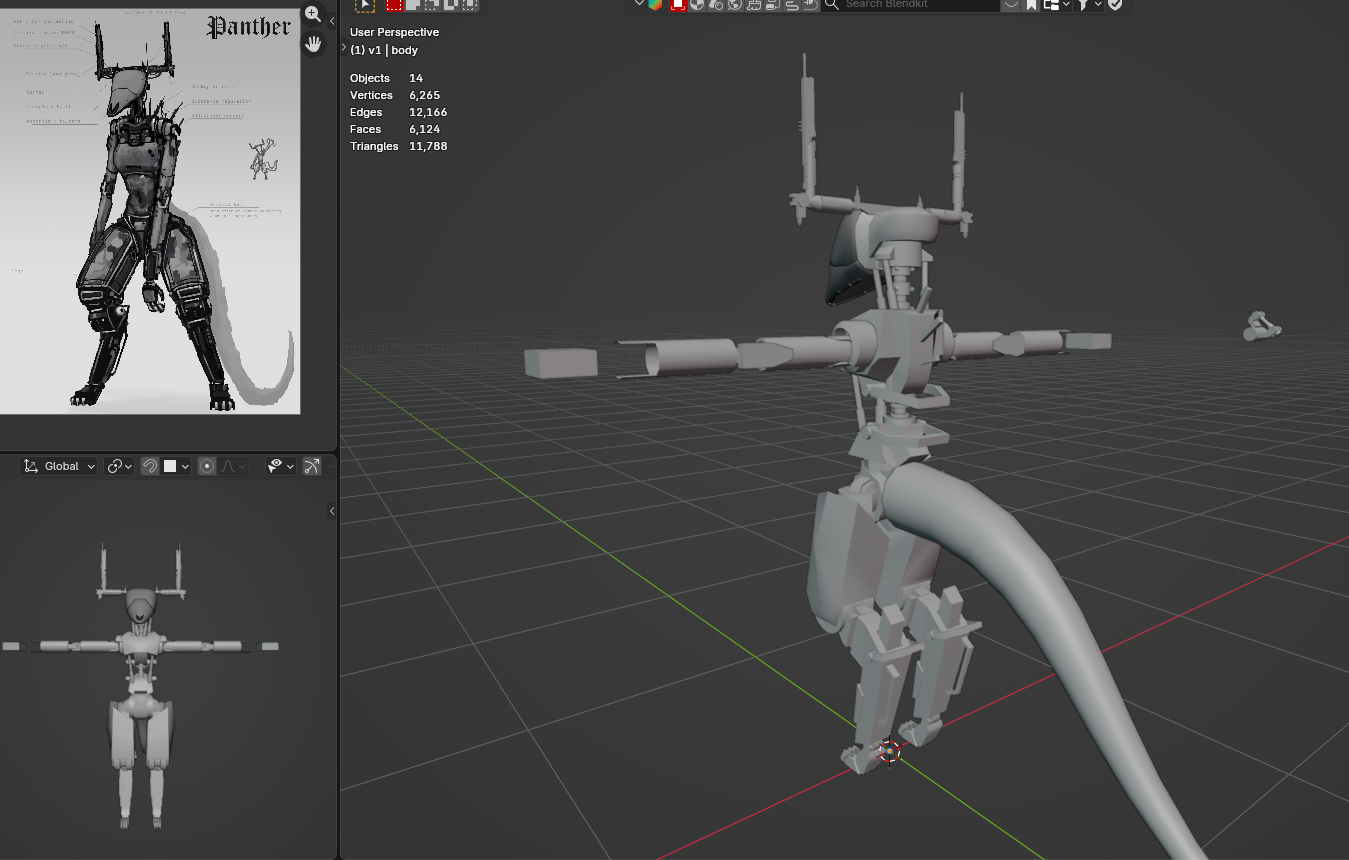Click the Edges 12,166 statistic
Image resolution: width=1349 pixels, height=860 pixels.
click(399, 112)
